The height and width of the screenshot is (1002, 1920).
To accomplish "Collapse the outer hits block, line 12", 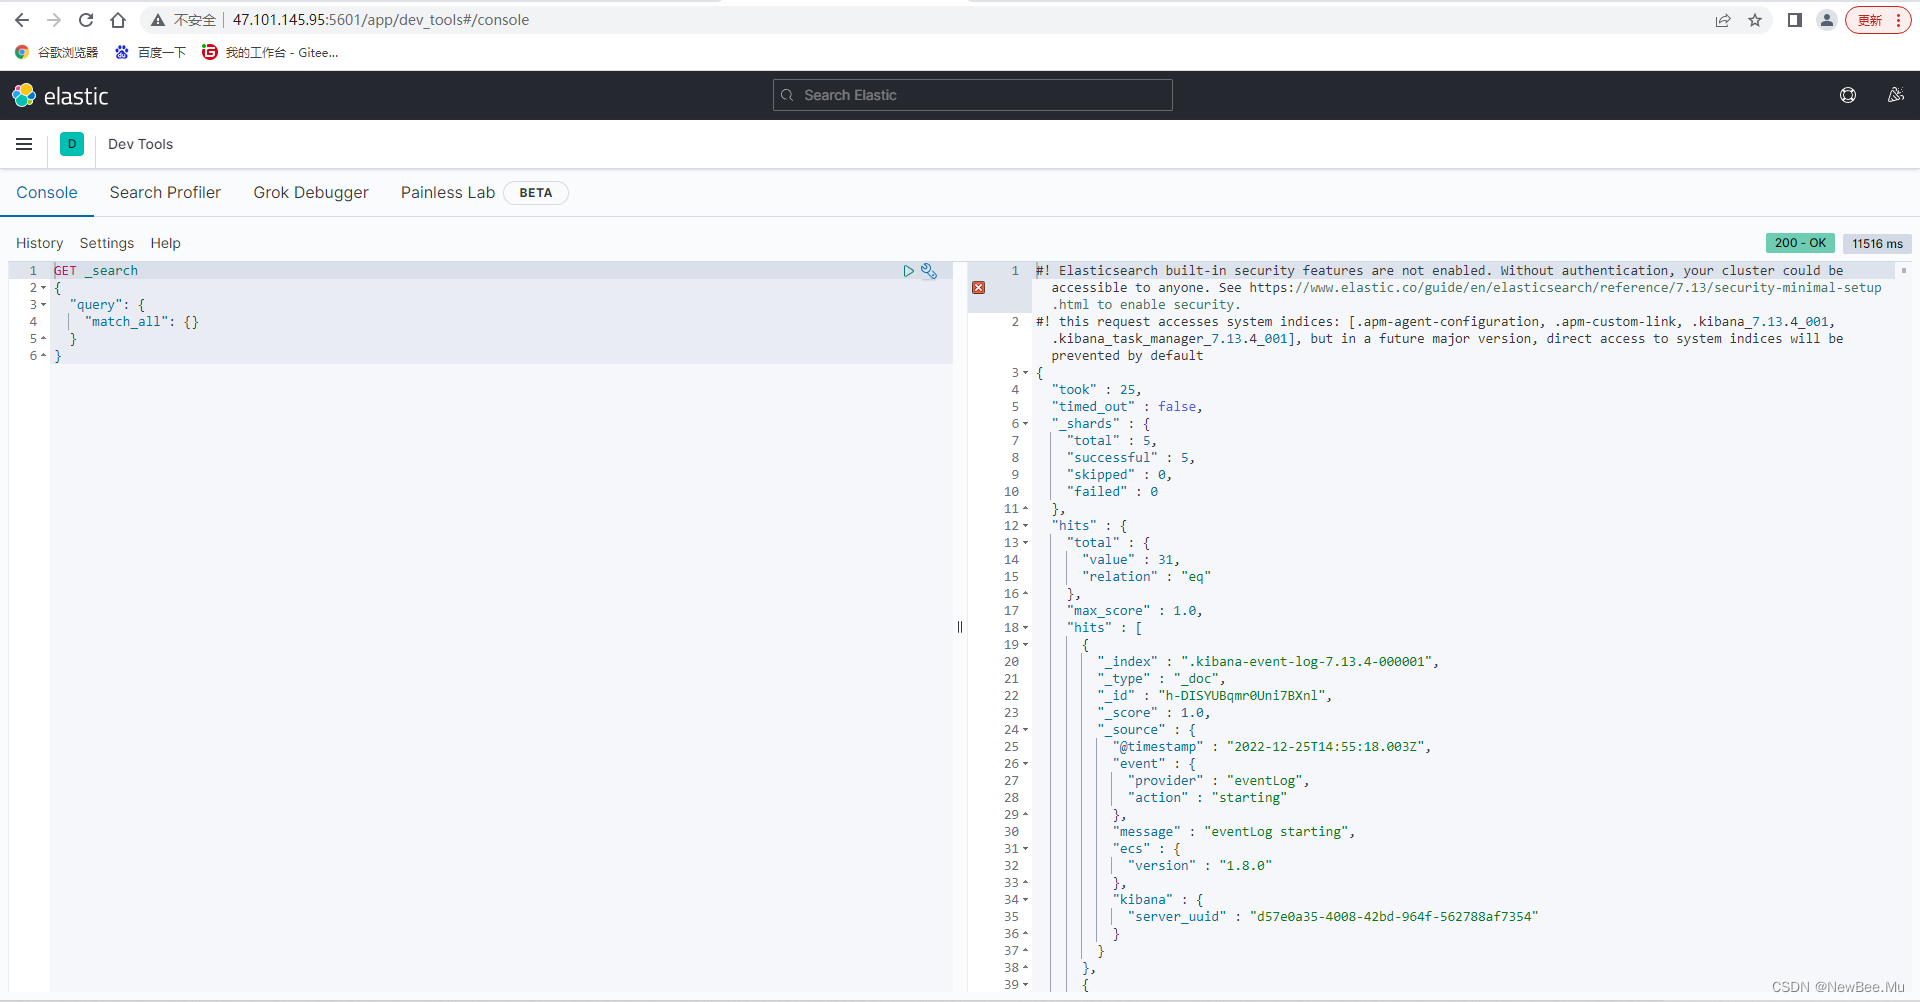I will tap(1025, 526).
